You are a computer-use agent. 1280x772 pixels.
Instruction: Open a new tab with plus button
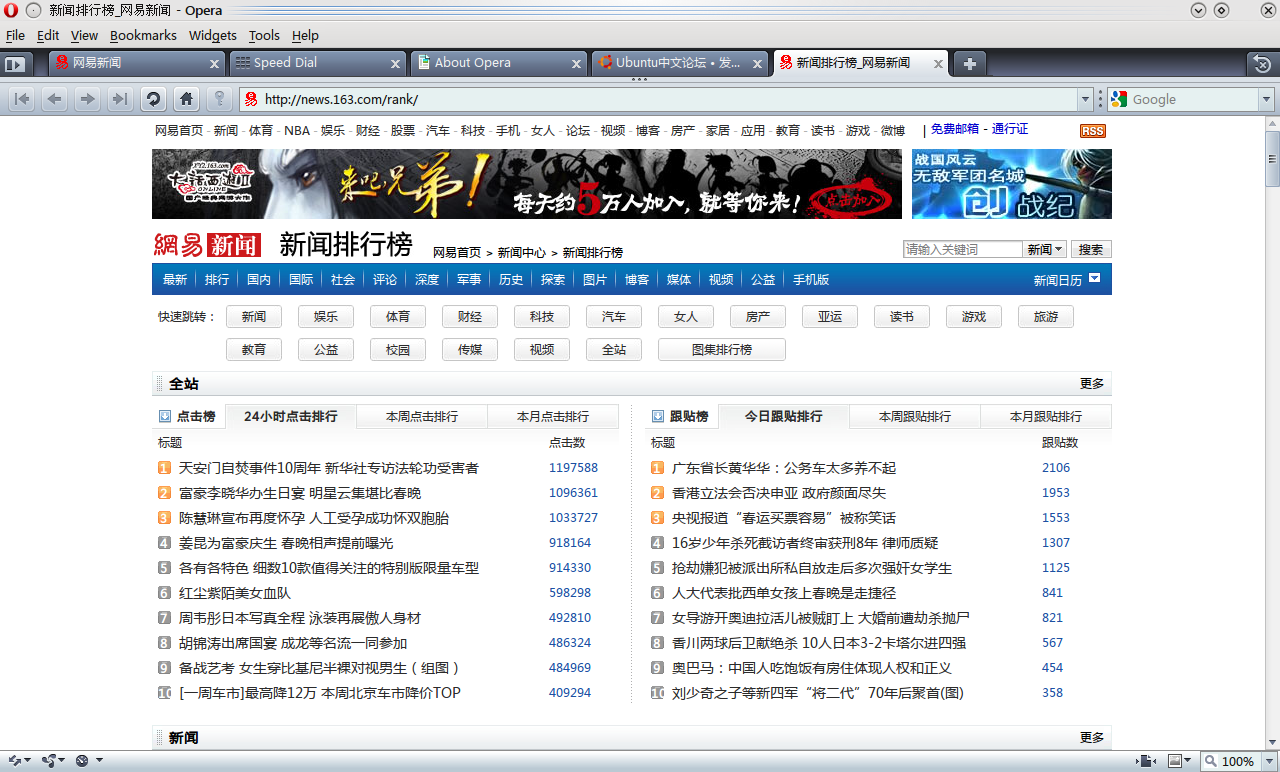pos(968,63)
